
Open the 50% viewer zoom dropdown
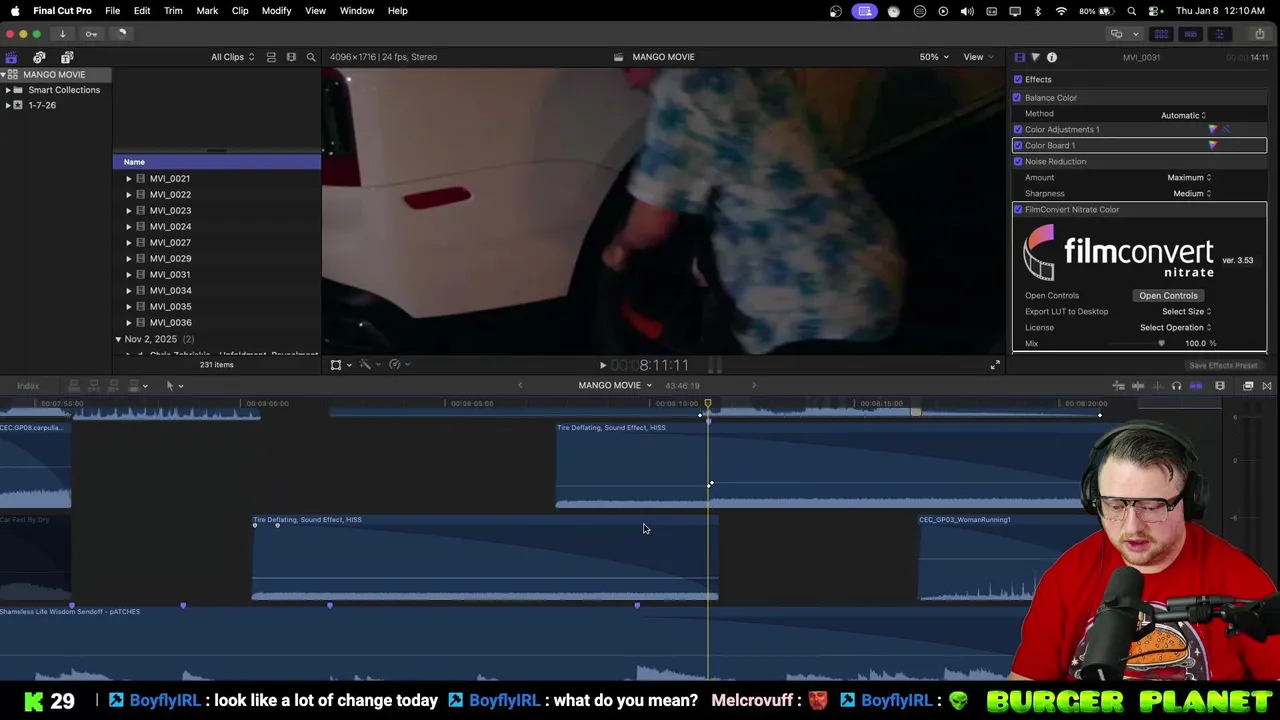pos(934,57)
